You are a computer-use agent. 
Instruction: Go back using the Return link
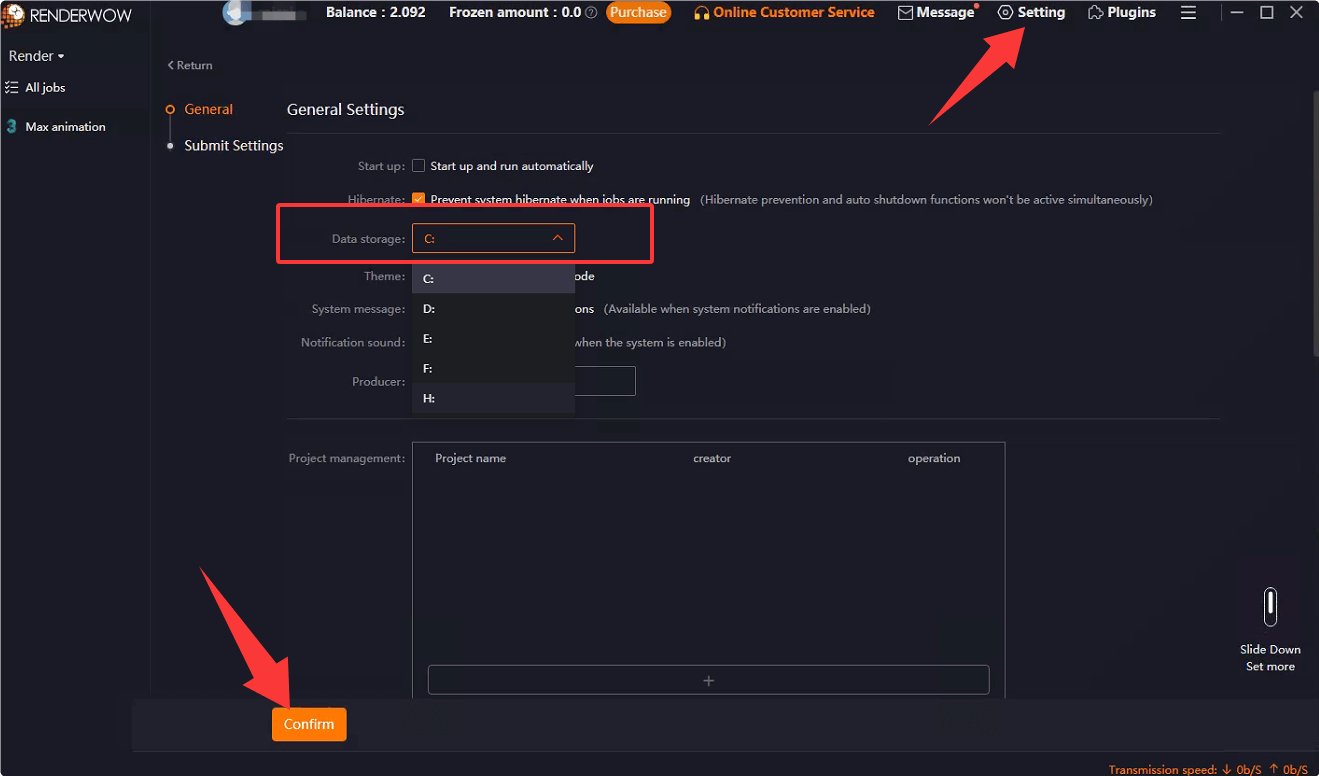189,65
